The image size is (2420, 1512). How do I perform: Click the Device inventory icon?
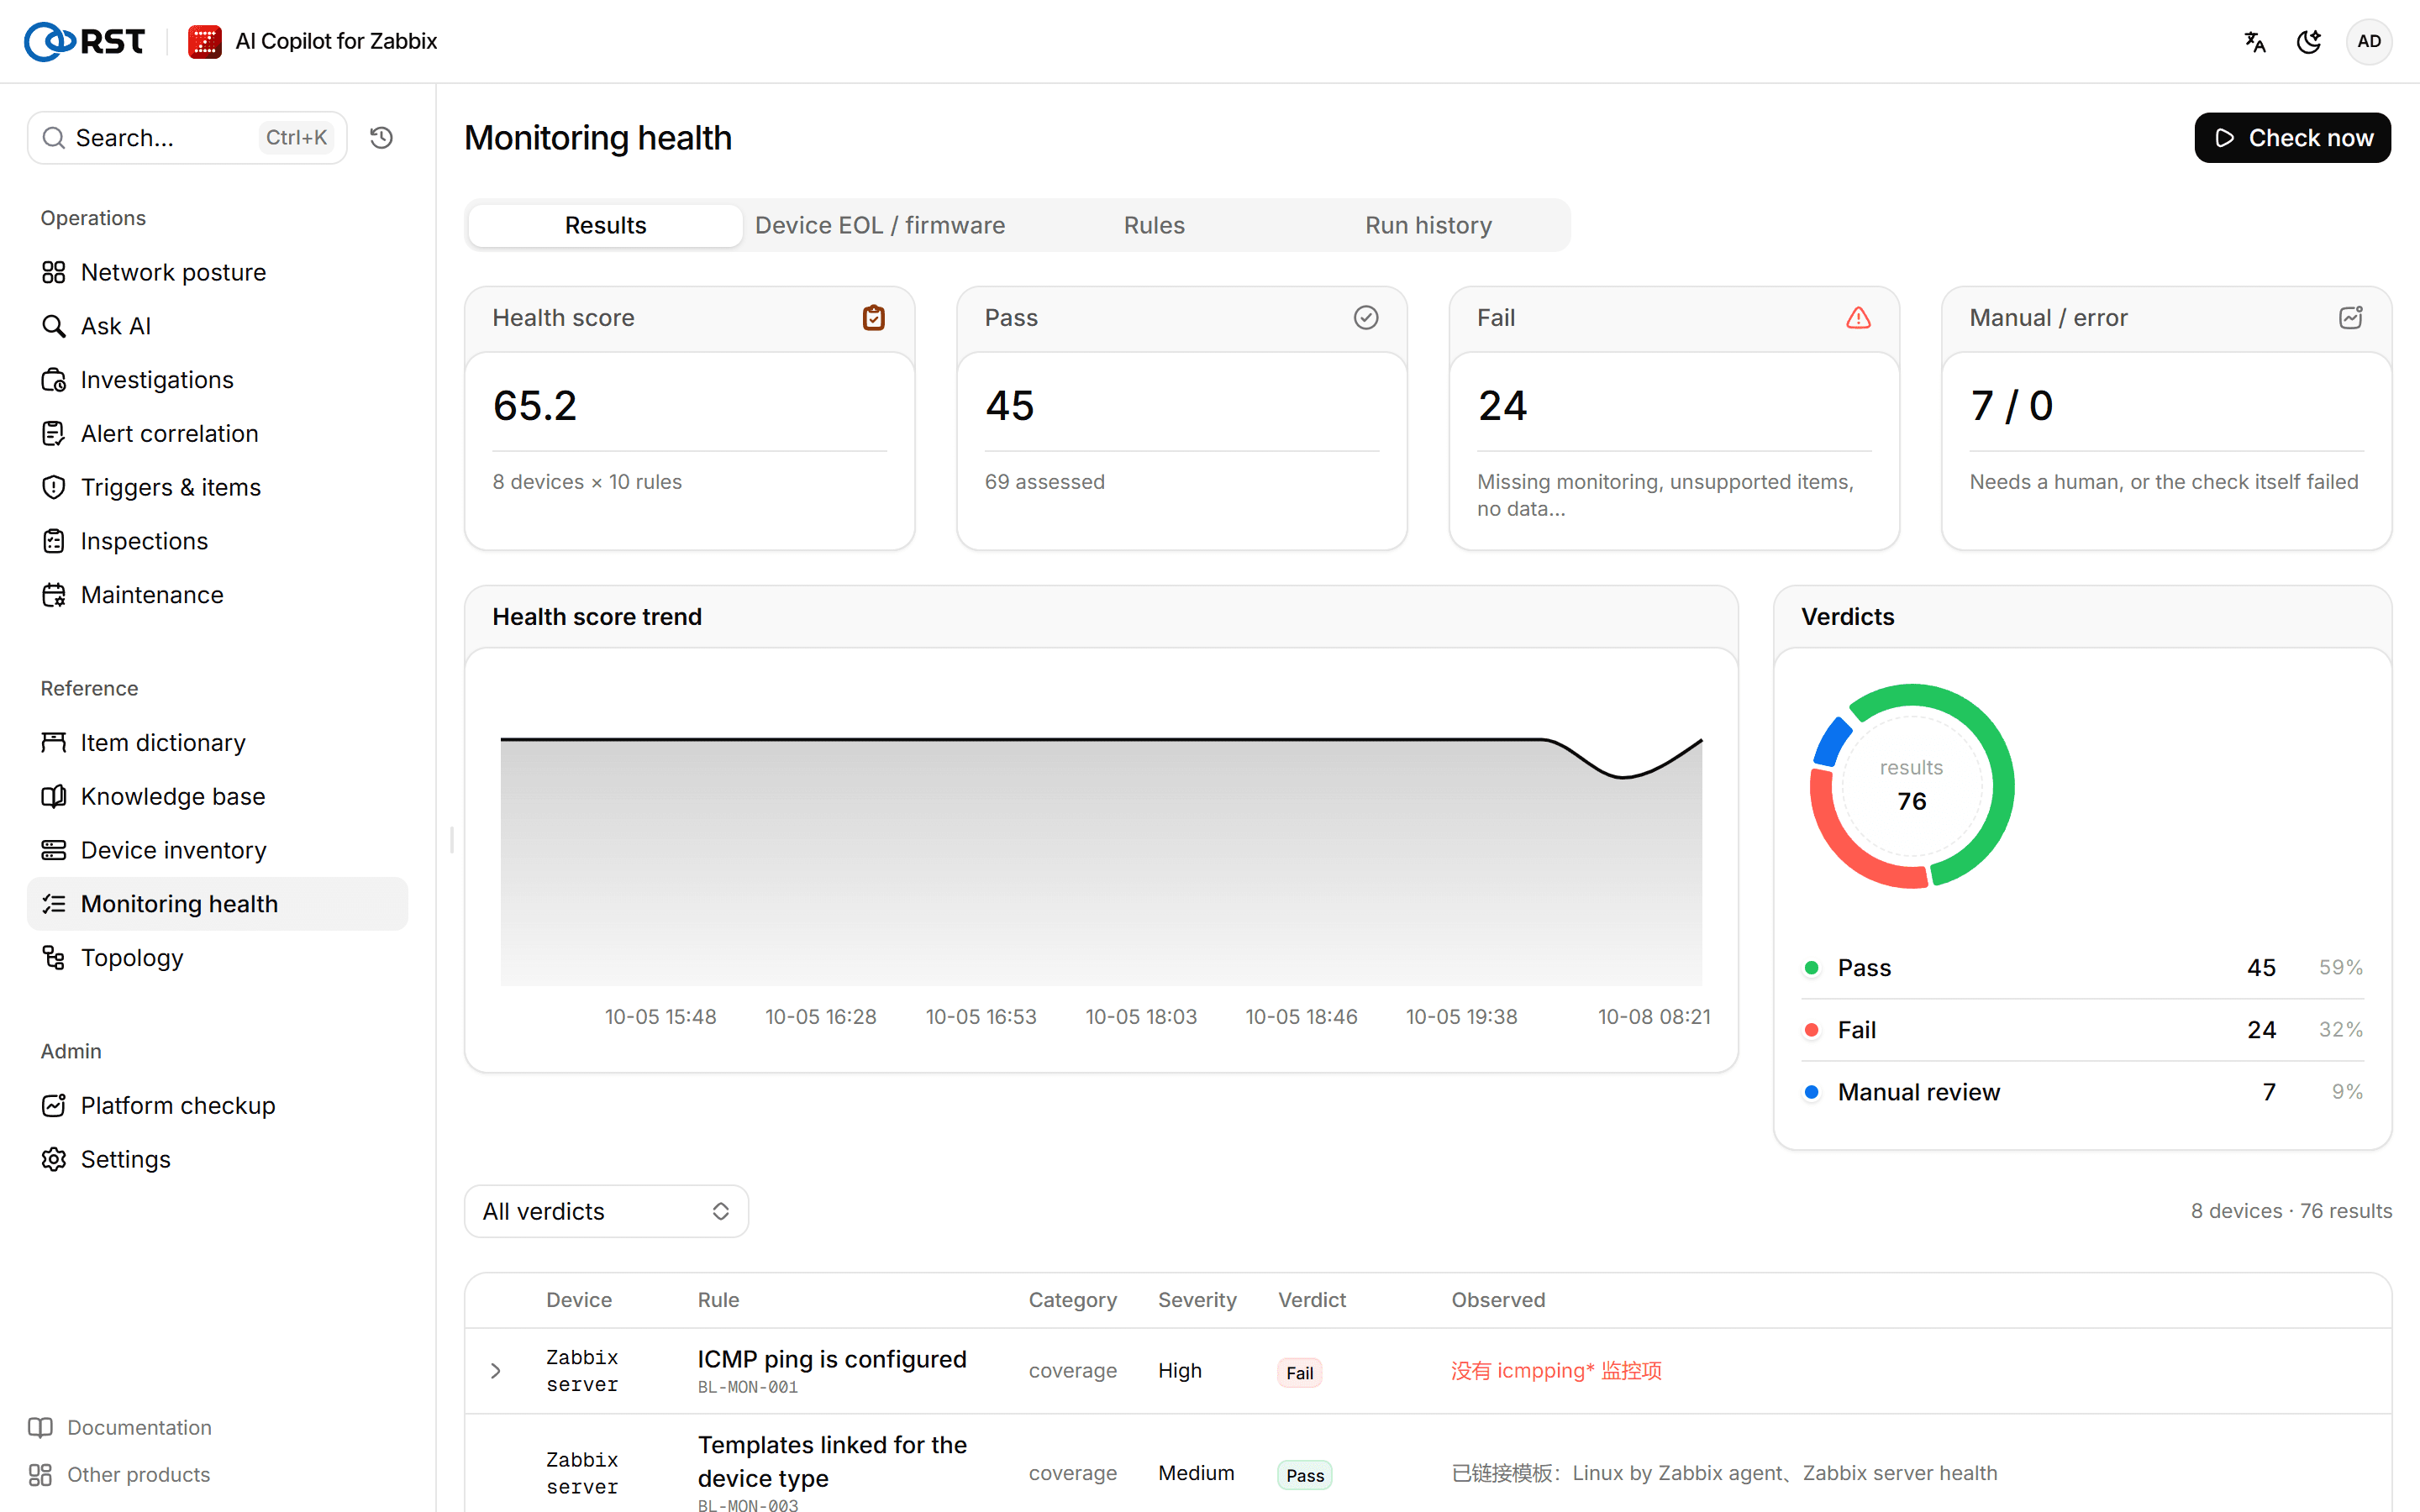(54, 850)
